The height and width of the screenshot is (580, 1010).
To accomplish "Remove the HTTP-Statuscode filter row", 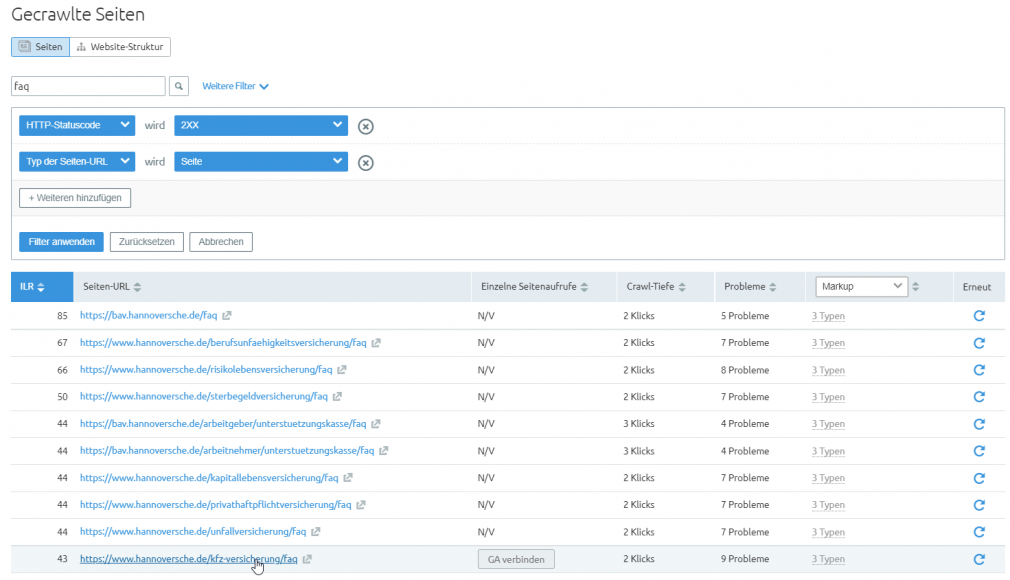I will [365, 126].
